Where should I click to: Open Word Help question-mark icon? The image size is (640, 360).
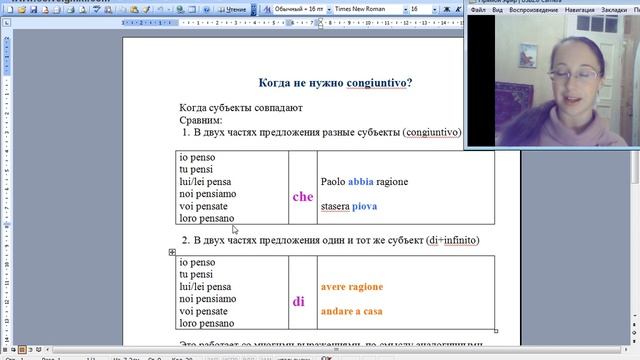point(207,9)
